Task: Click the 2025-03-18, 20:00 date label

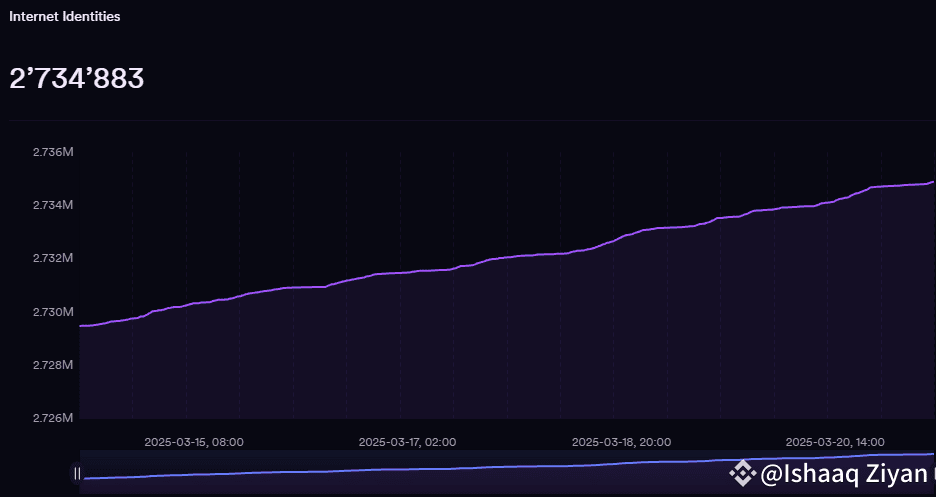Action: tap(621, 442)
